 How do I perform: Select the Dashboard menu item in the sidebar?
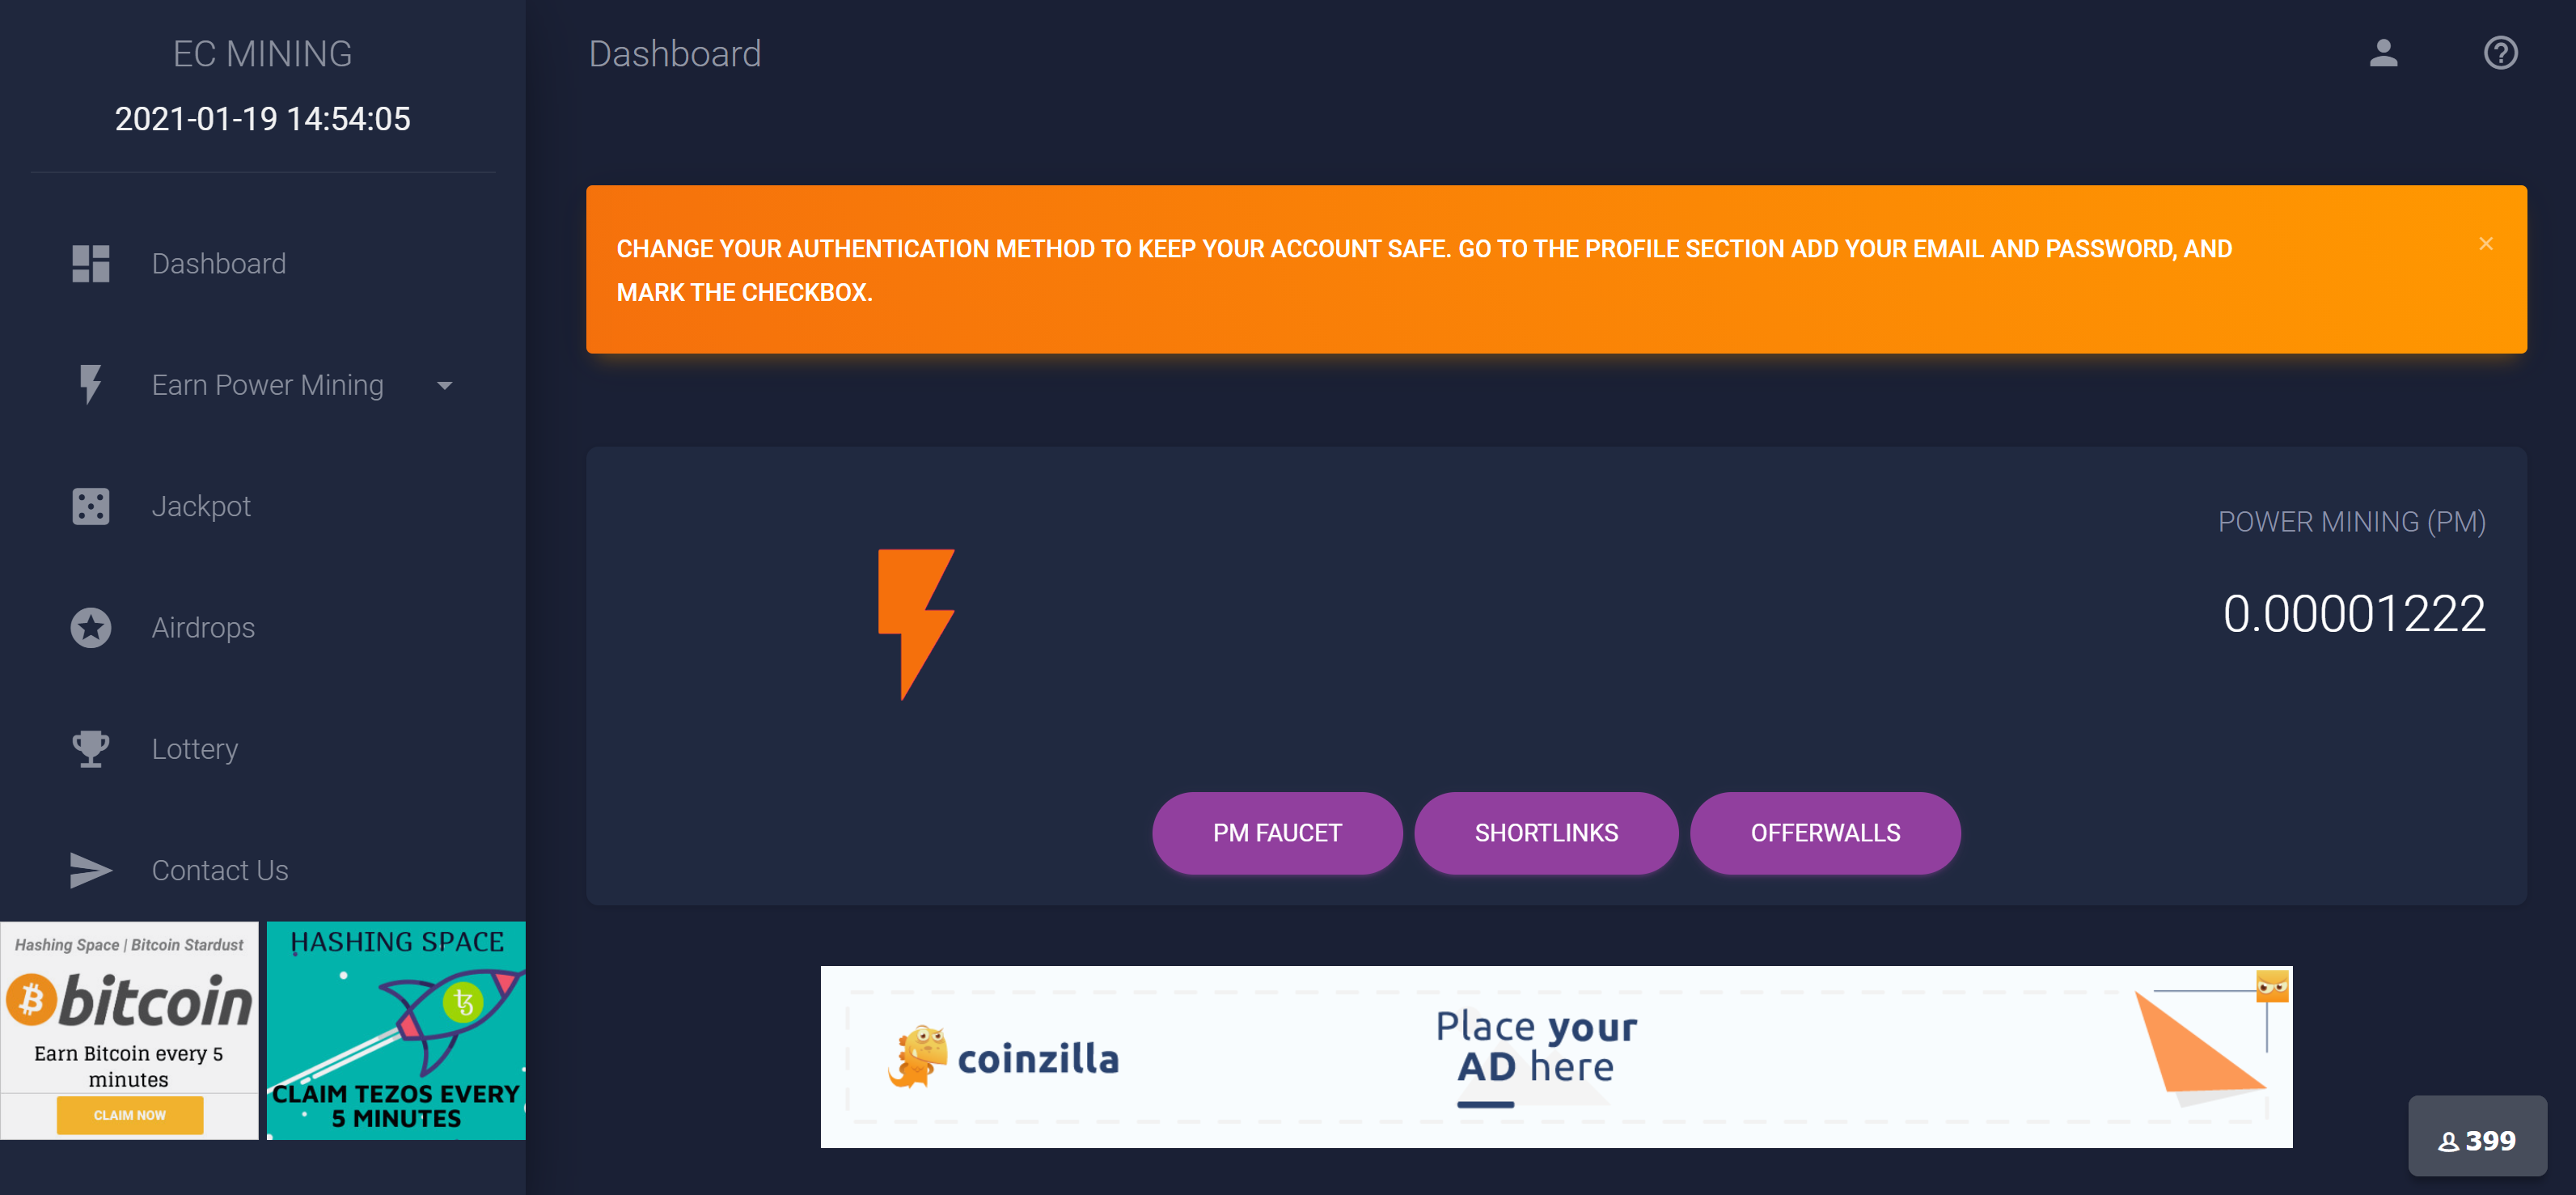pos(219,263)
